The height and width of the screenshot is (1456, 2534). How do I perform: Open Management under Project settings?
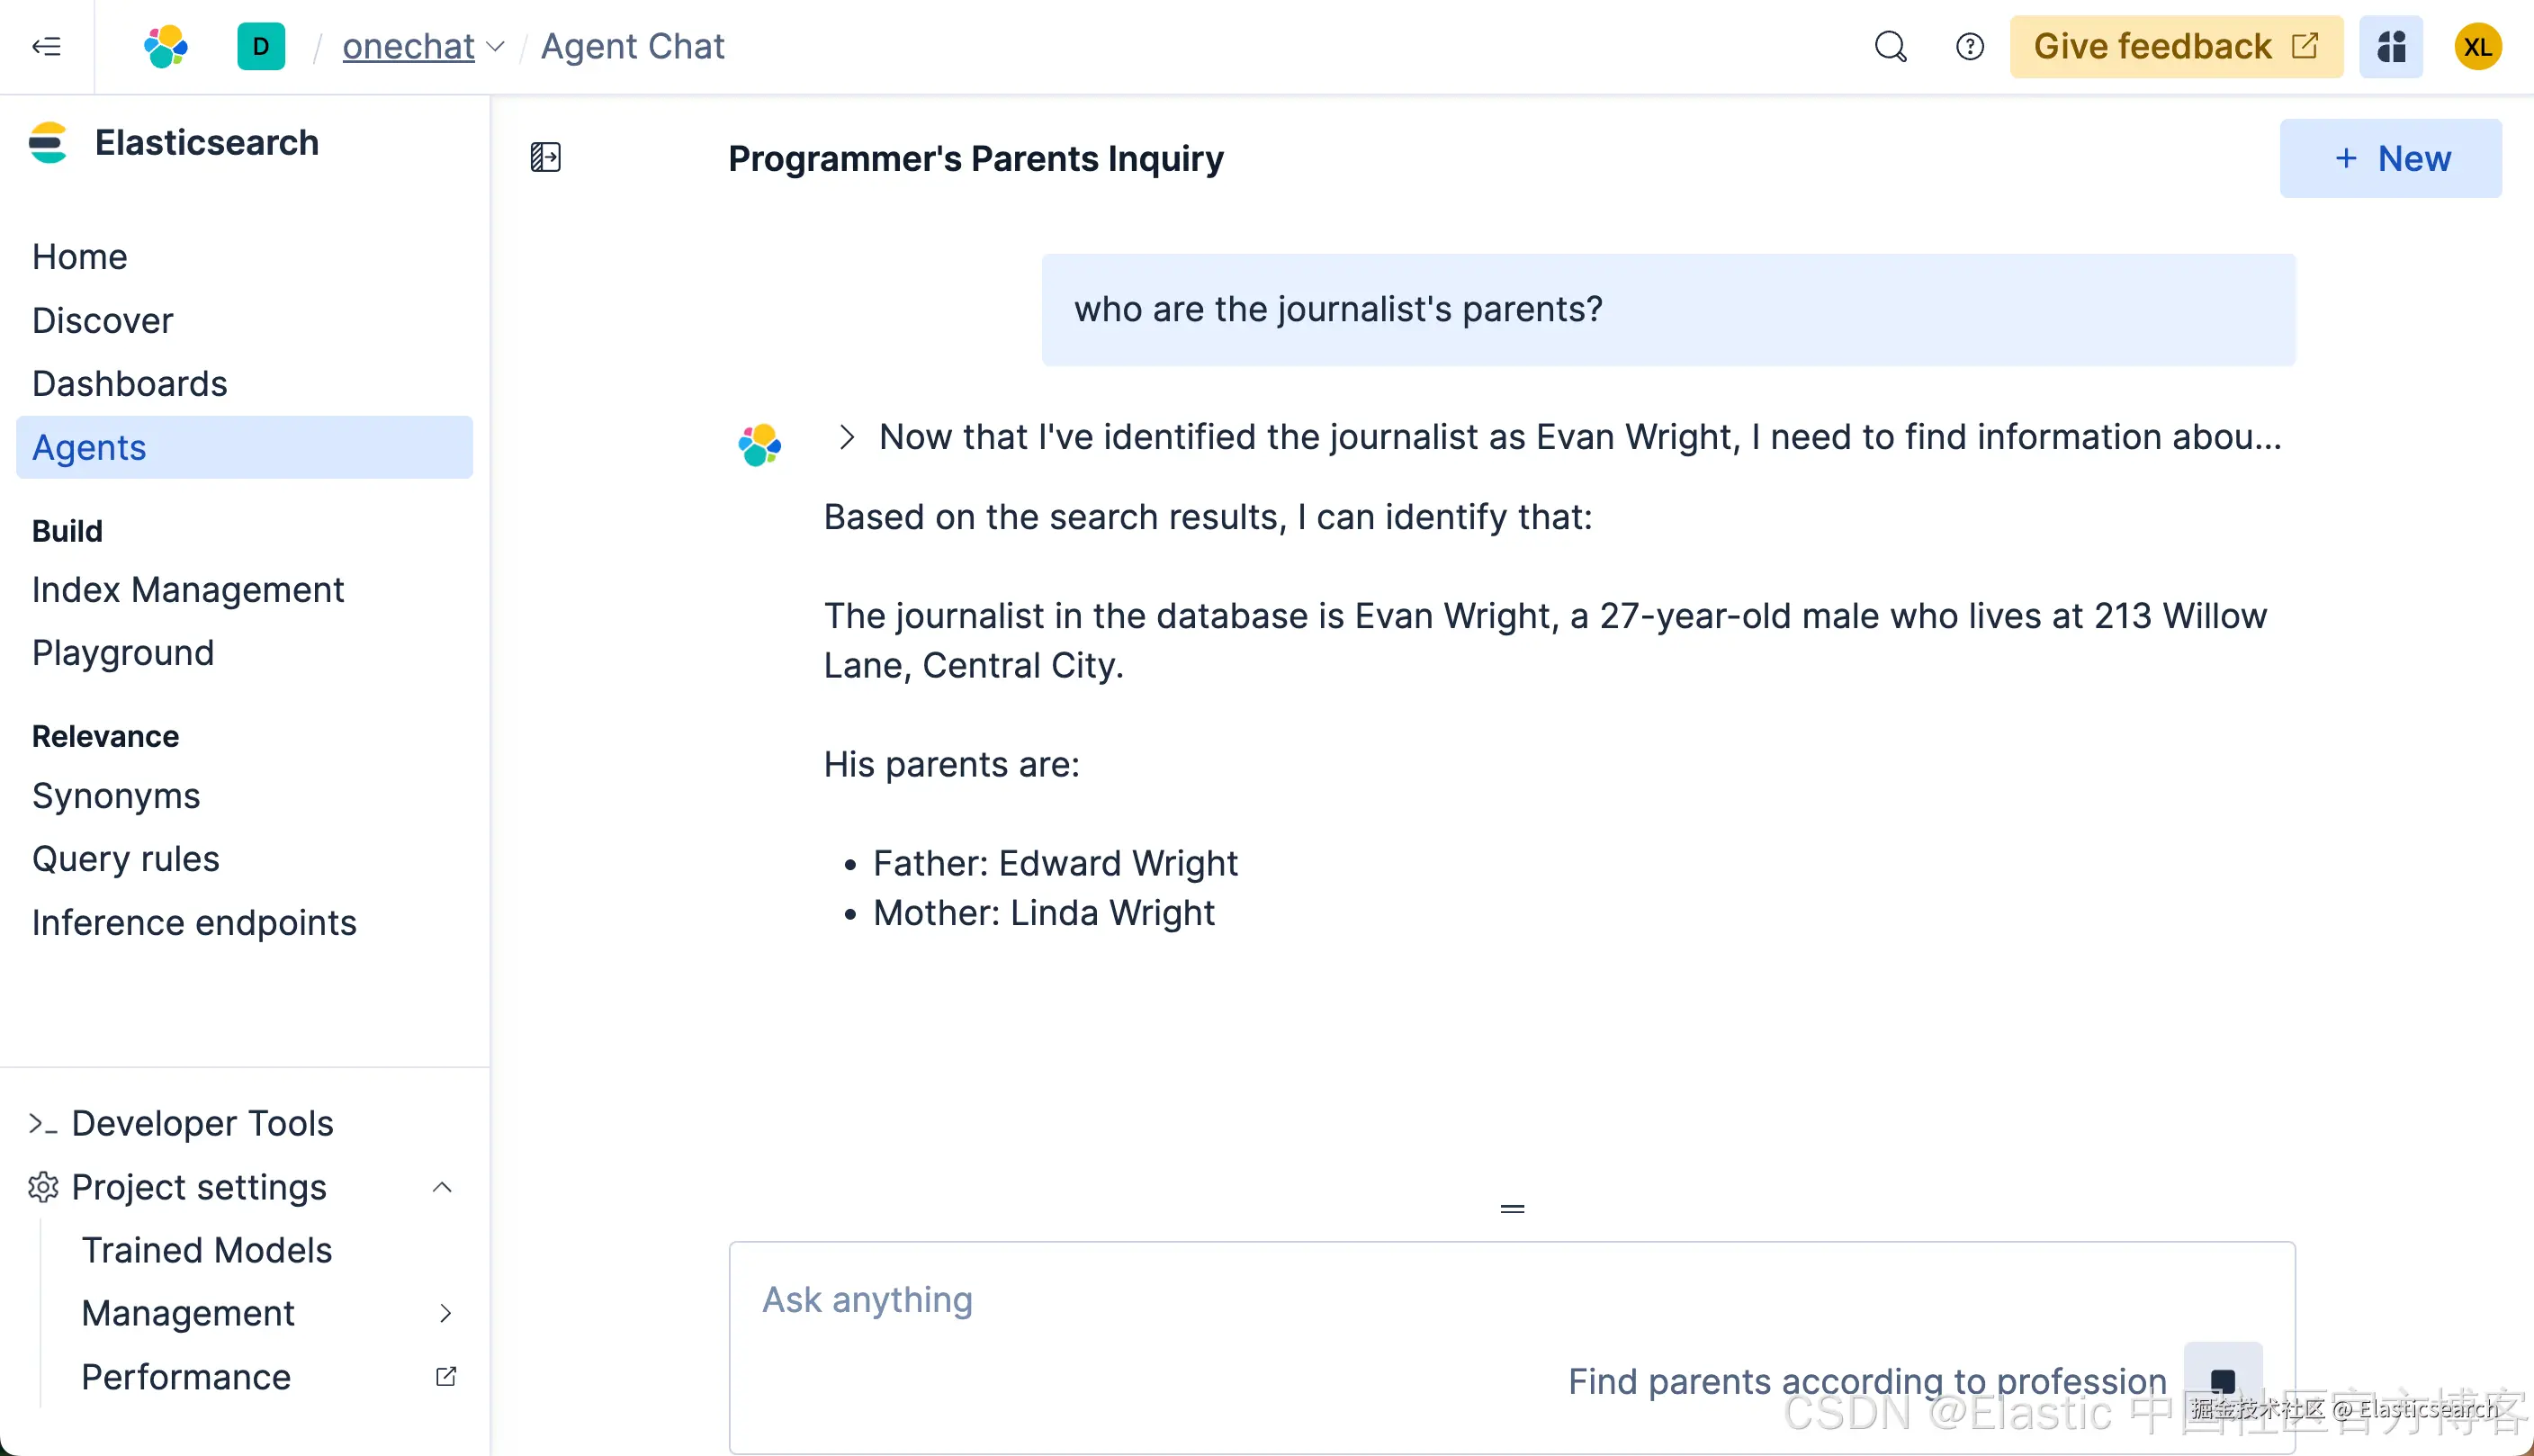tap(188, 1314)
